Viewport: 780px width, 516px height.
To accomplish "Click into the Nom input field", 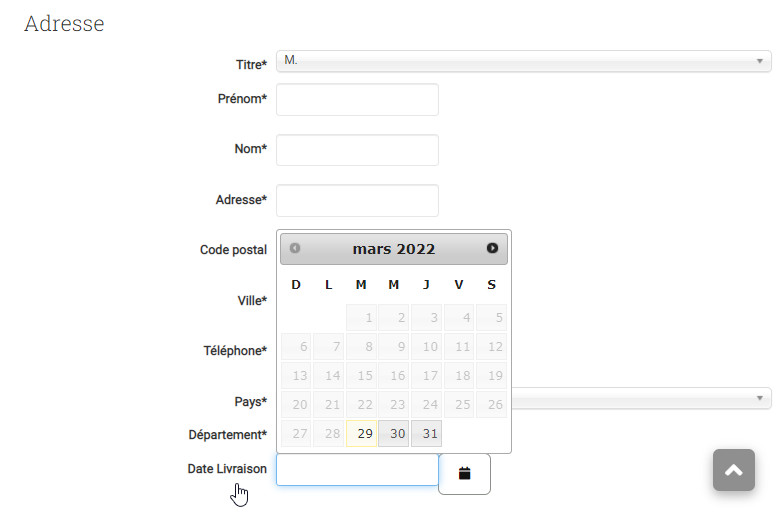I will tap(357, 150).
